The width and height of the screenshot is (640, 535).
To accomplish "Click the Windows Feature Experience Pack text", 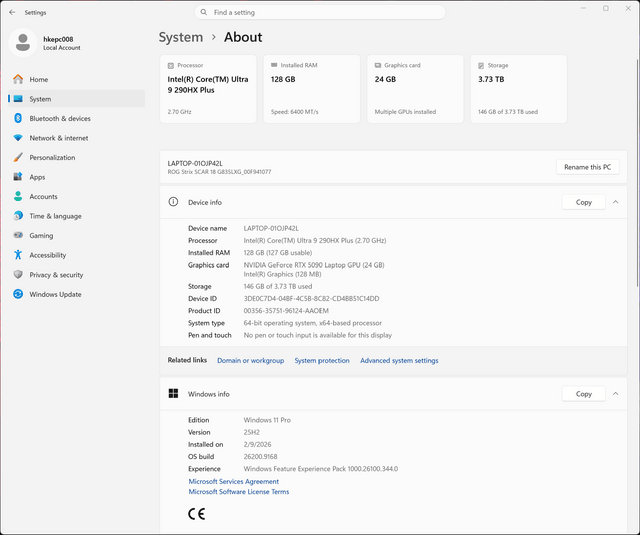I will tap(321, 469).
